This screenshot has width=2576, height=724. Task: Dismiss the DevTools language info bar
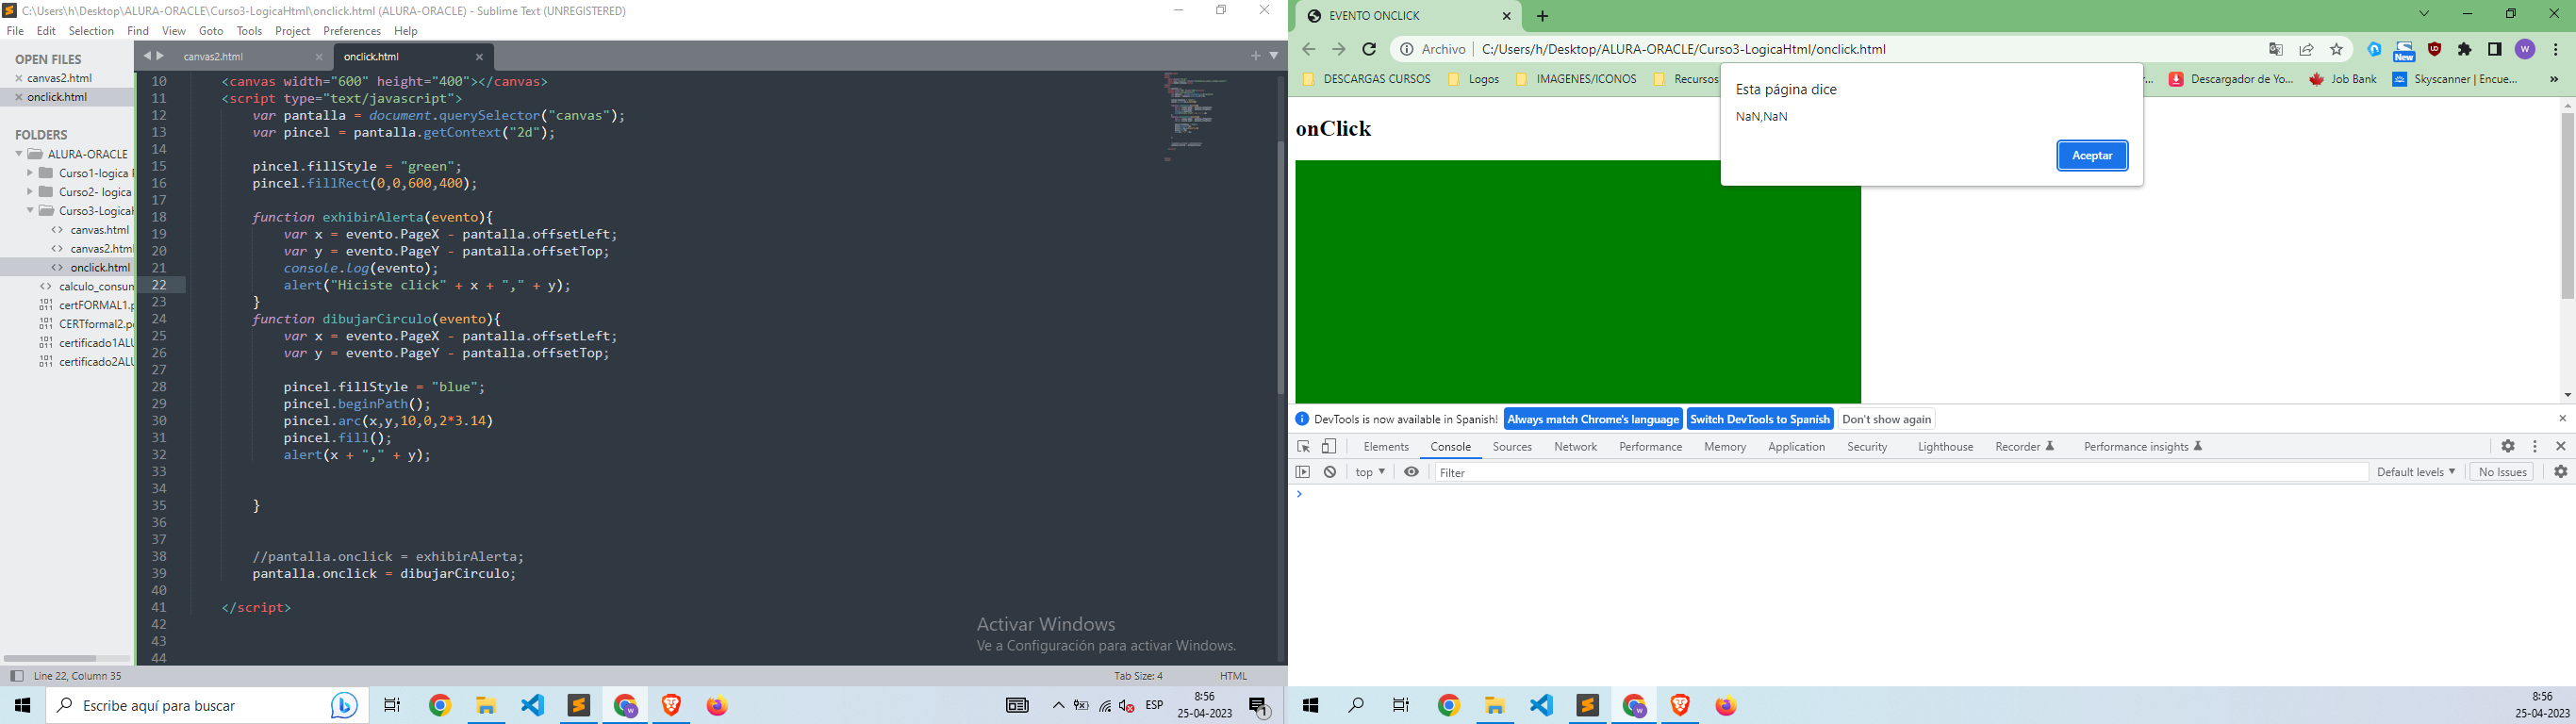tap(2563, 418)
